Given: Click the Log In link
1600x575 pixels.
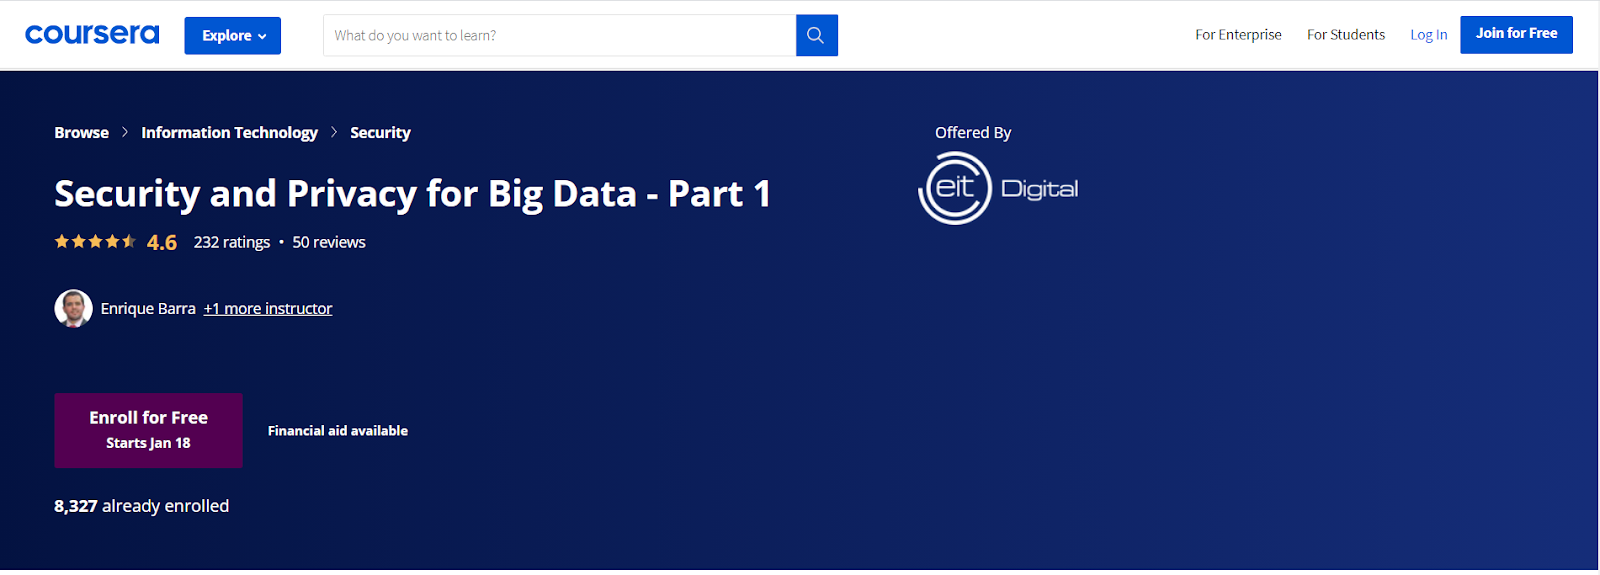Looking at the screenshot, I should (1428, 35).
